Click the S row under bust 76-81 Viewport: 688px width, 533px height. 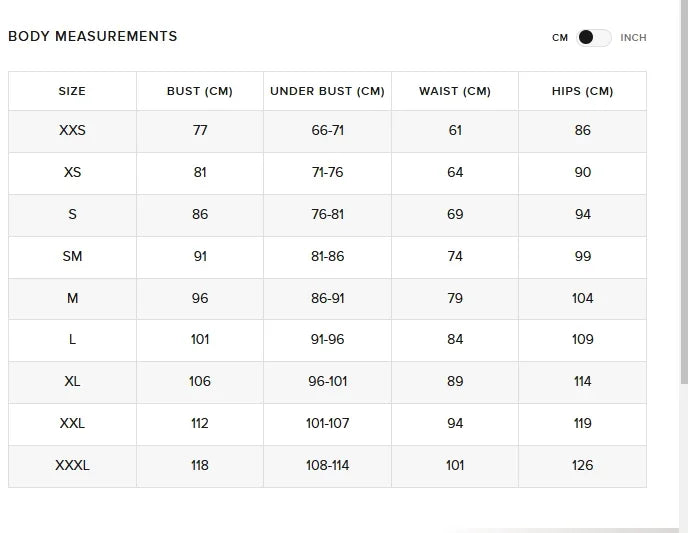(x=327, y=214)
